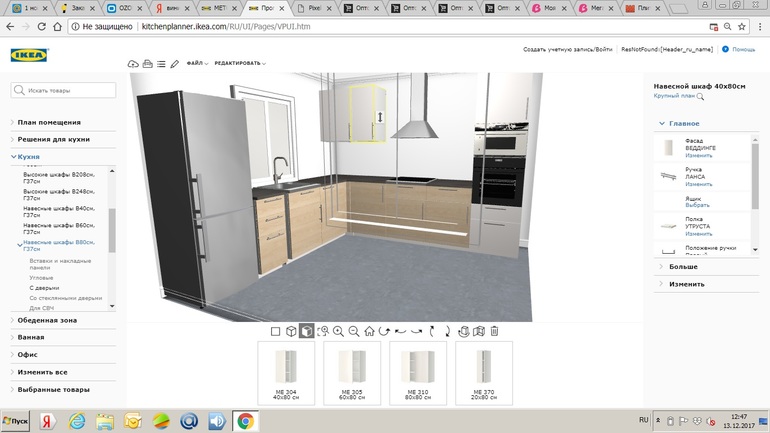This screenshot has height=433, width=770.
Task: Toggle solid 3D cube view
Action: [307, 331]
